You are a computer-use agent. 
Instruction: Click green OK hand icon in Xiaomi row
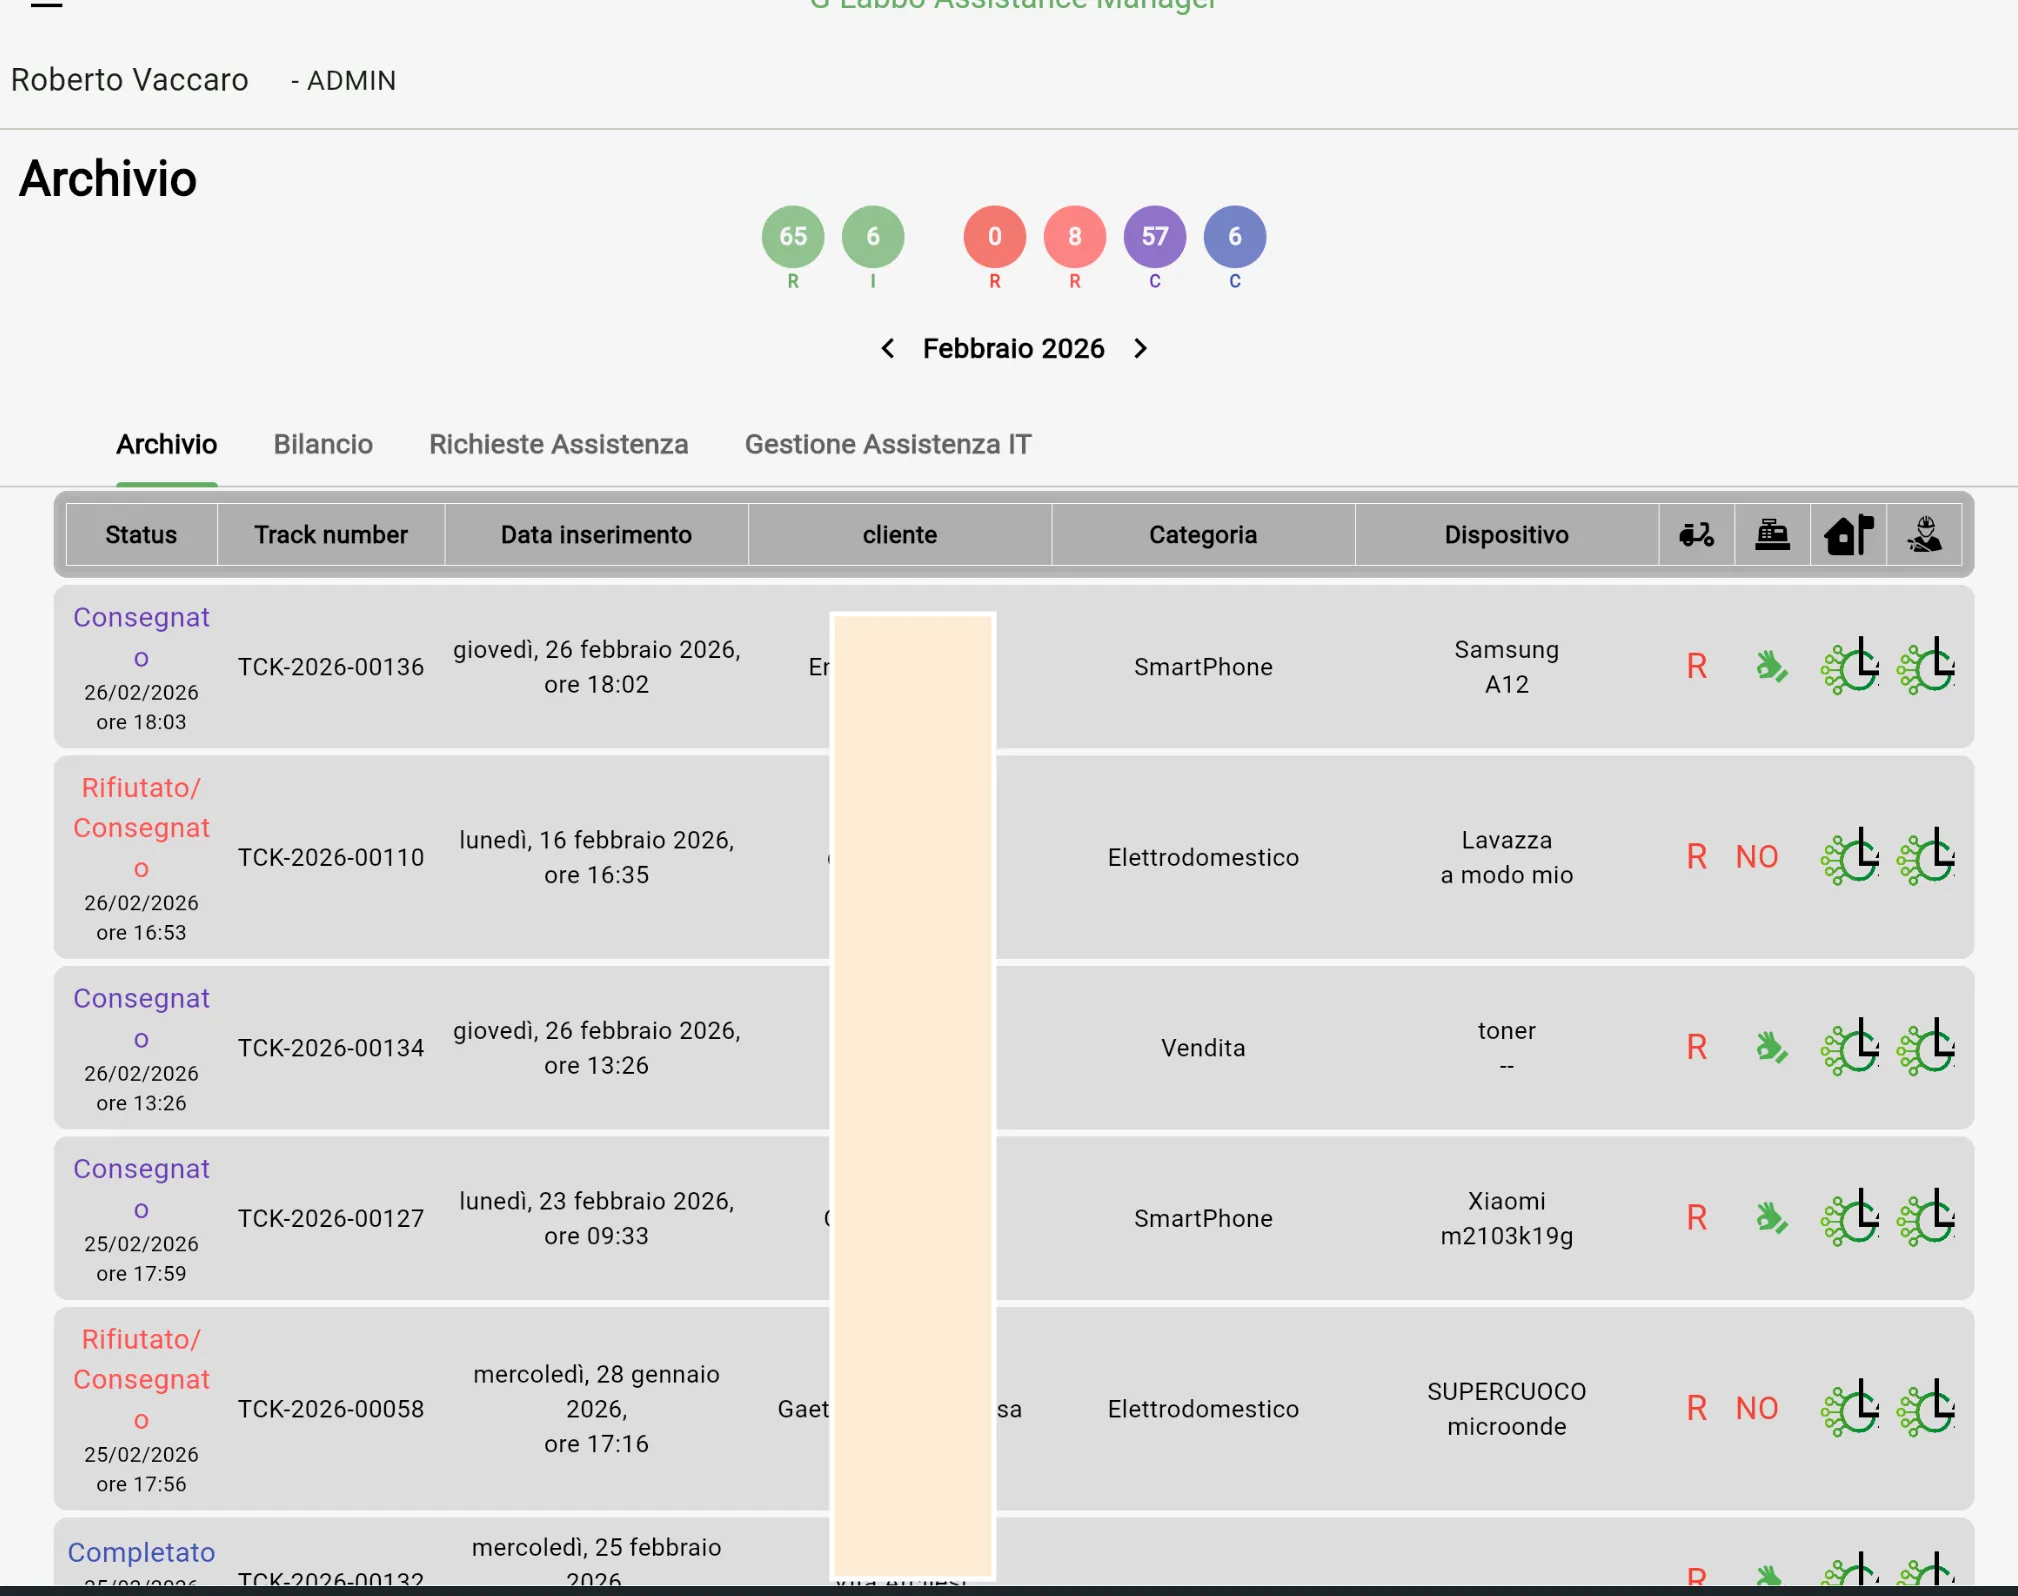(x=1771, y=1218)
